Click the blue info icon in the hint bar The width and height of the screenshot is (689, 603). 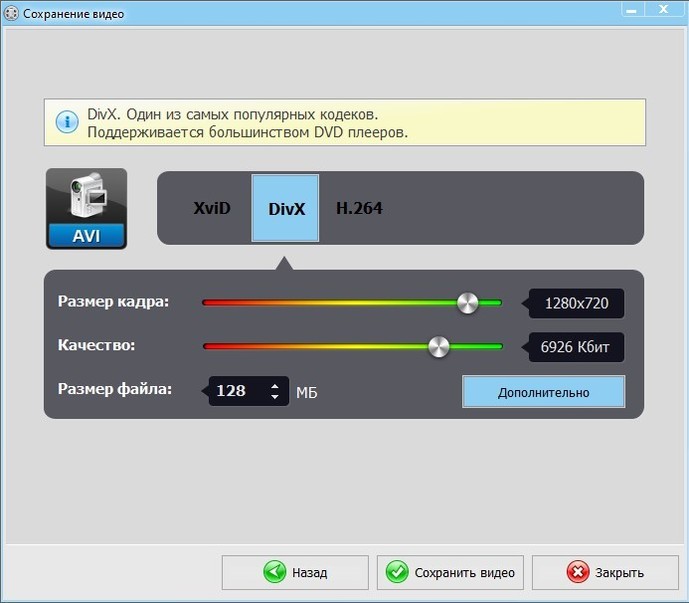[x=67, y=122]
